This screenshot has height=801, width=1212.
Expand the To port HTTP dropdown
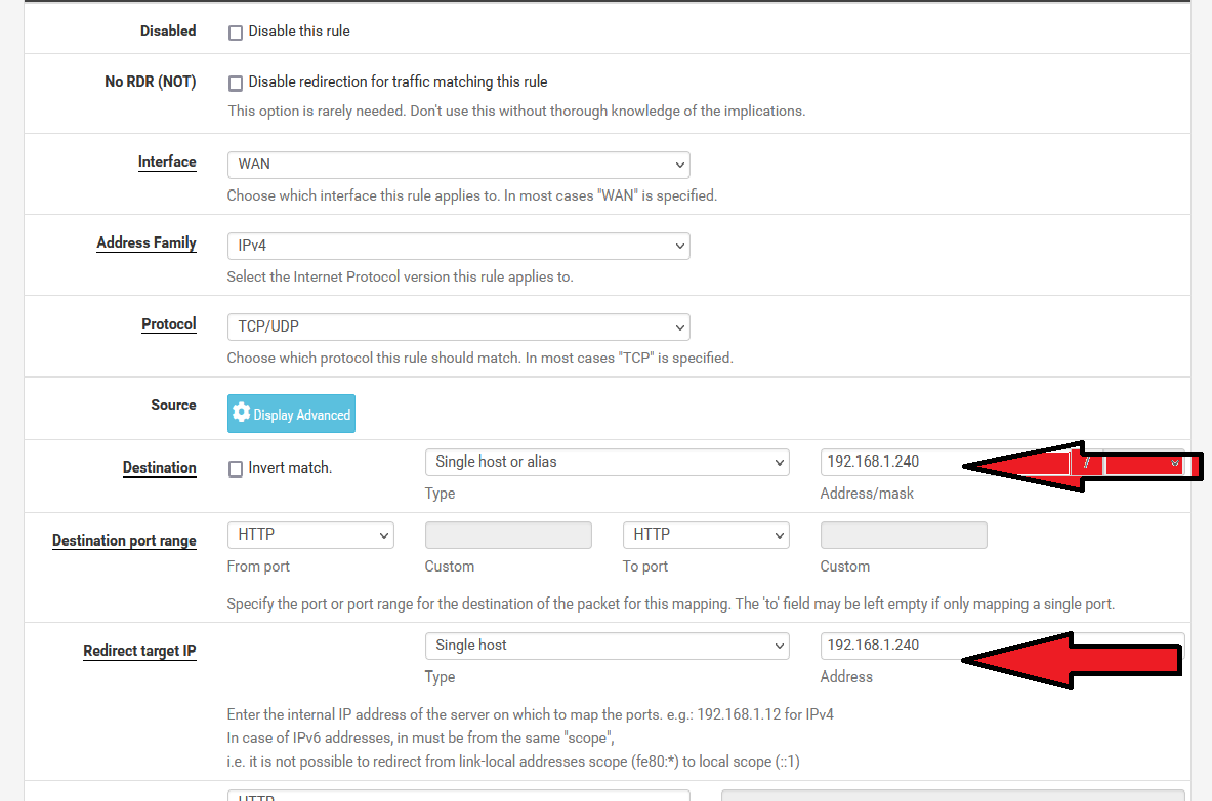tap(706, 535)
